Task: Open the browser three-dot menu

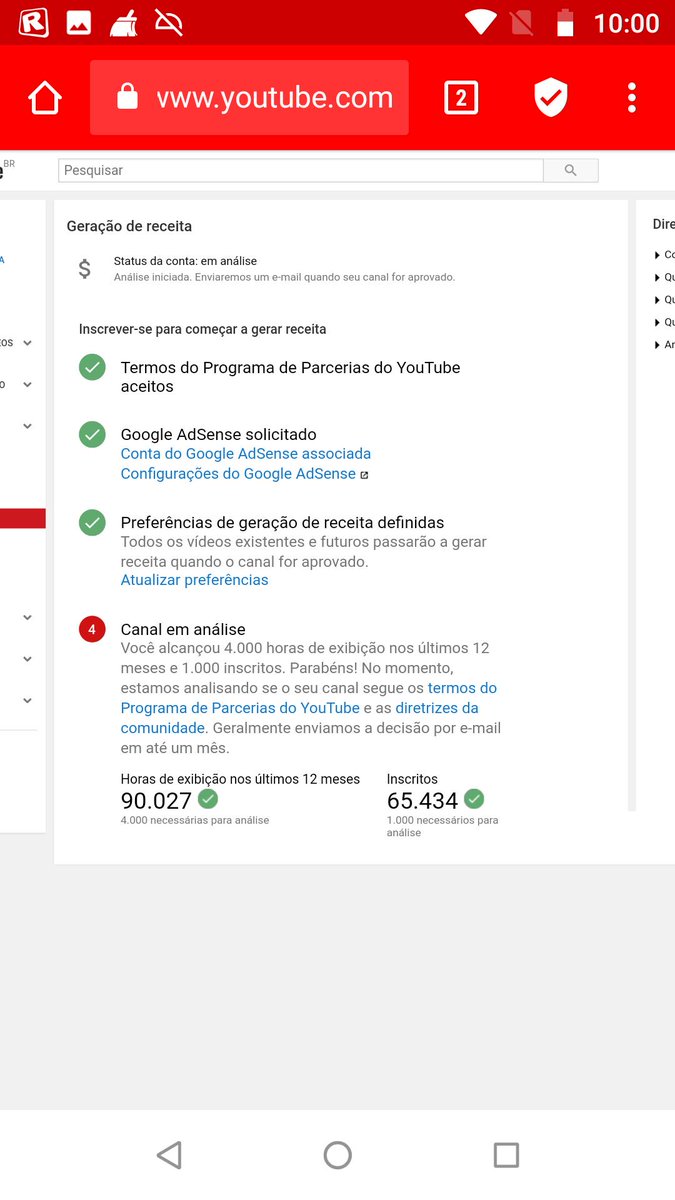Action: click(632, 97)
